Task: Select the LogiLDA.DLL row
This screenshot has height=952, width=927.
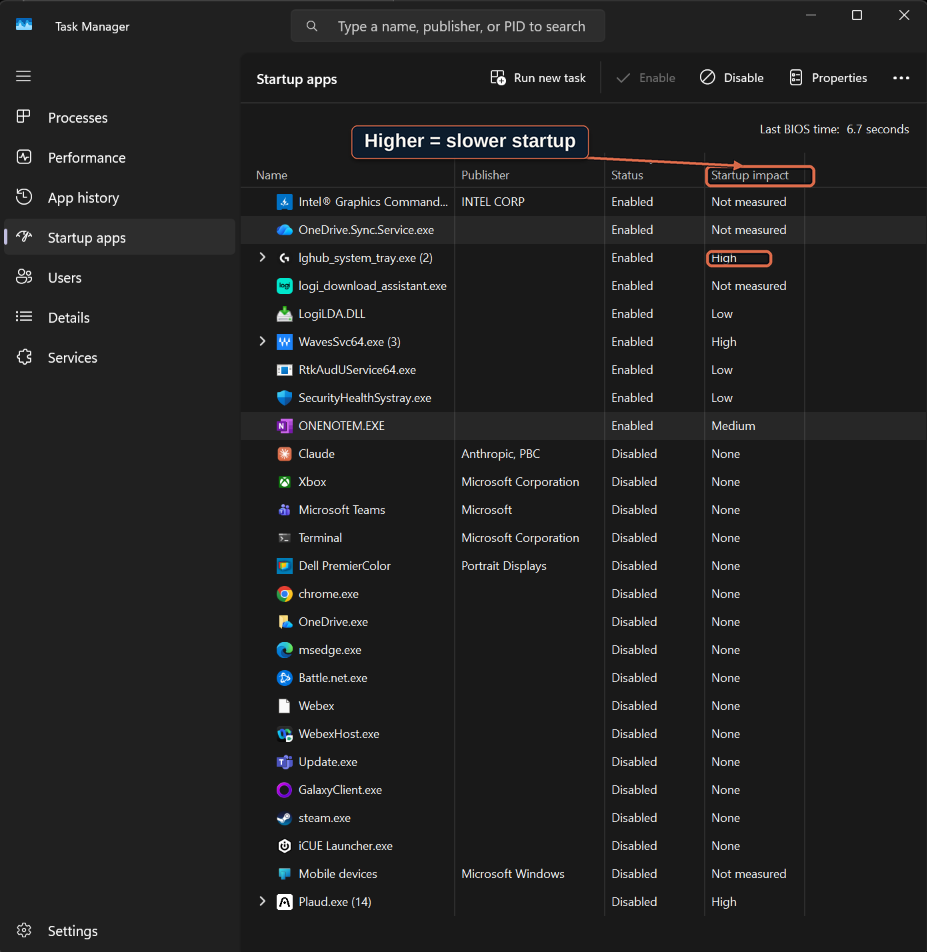Action: coord(583,314)
